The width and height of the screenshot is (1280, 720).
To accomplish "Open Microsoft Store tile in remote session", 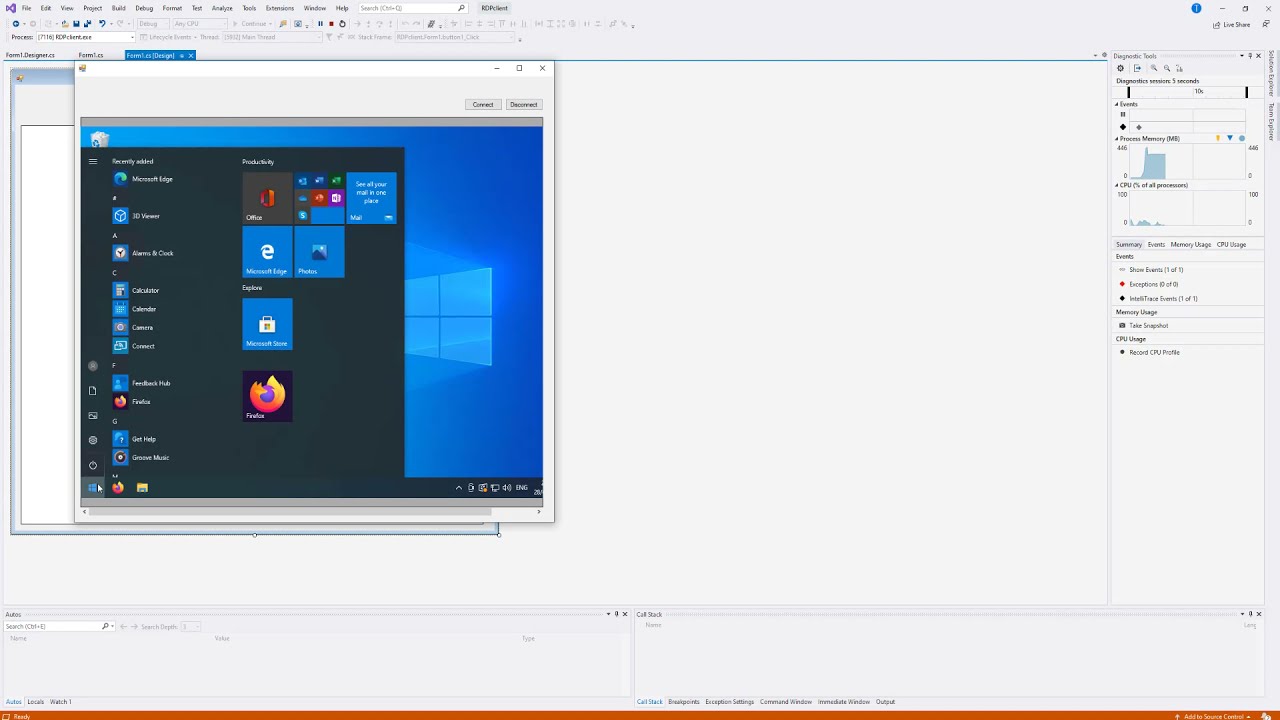I will coord(267,324).
